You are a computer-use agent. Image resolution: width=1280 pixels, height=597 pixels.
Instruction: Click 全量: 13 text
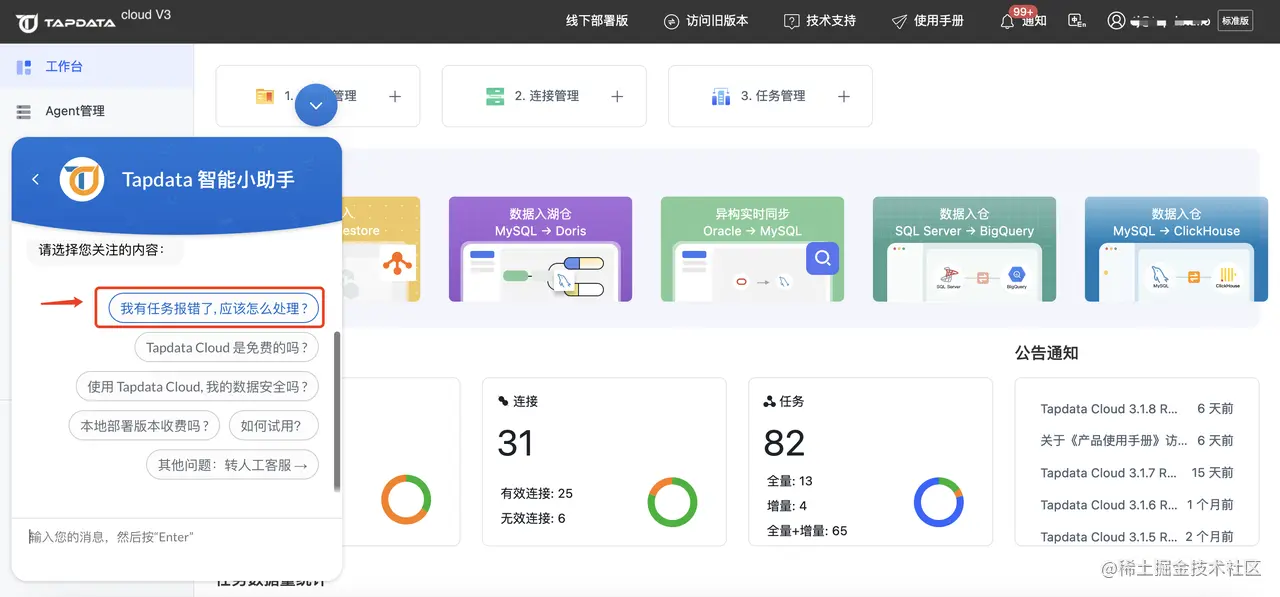click(x=790, y=481)
